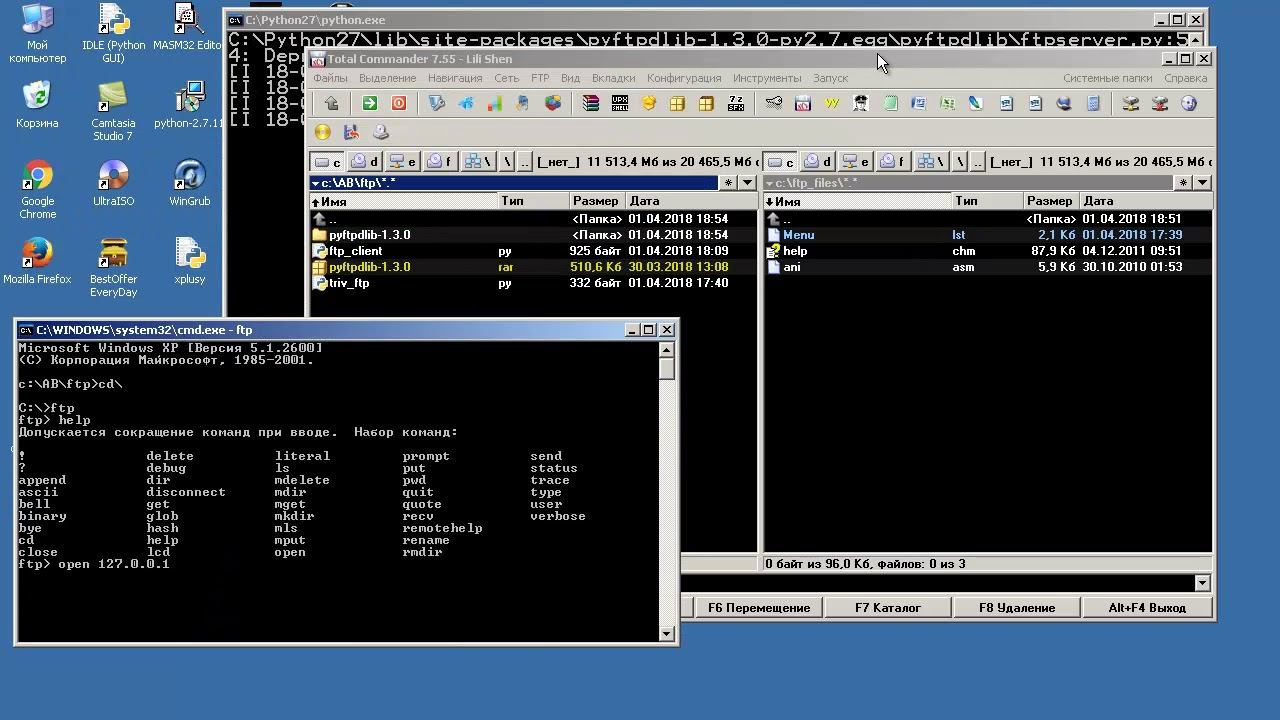Click the key-shaped toolbar icon
Image resolution: width=1280 pixels, height=720 pixels.
click(774, 103)
